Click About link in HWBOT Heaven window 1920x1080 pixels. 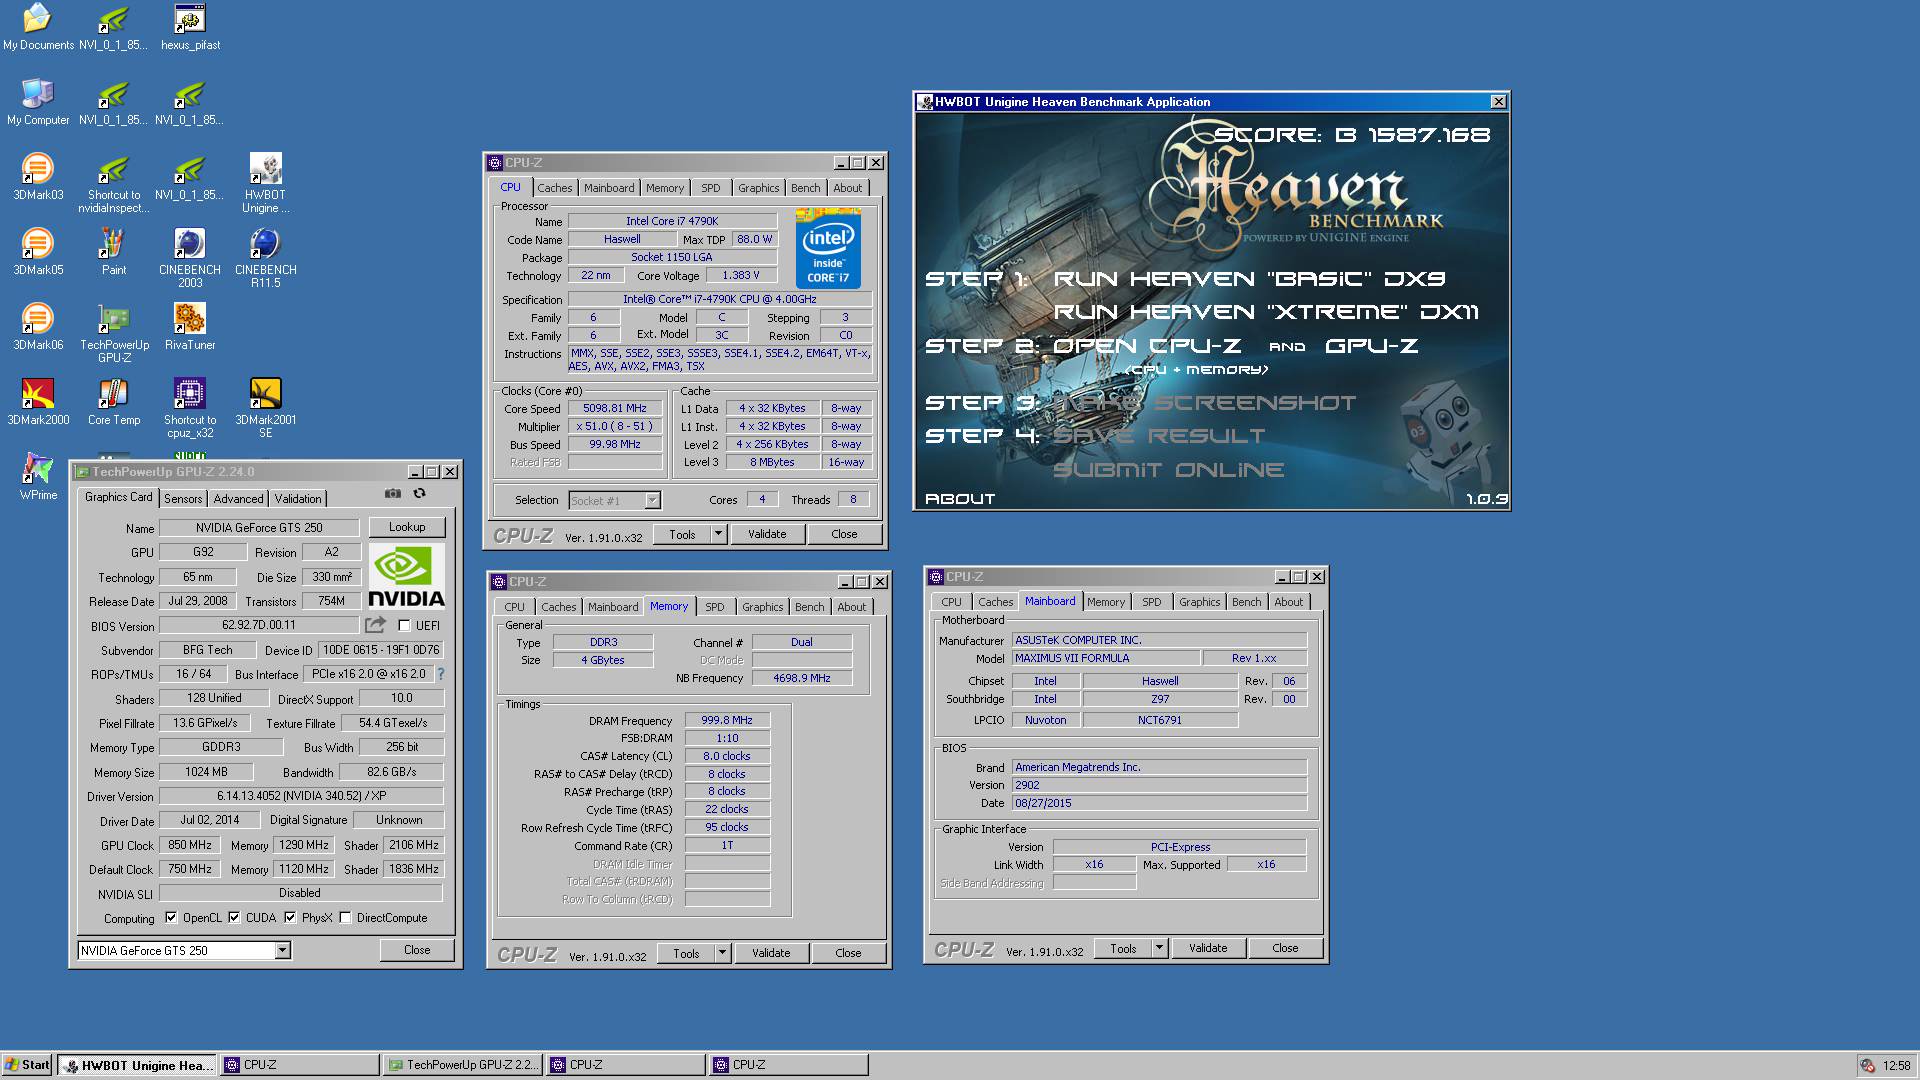(x=960, y=498)
